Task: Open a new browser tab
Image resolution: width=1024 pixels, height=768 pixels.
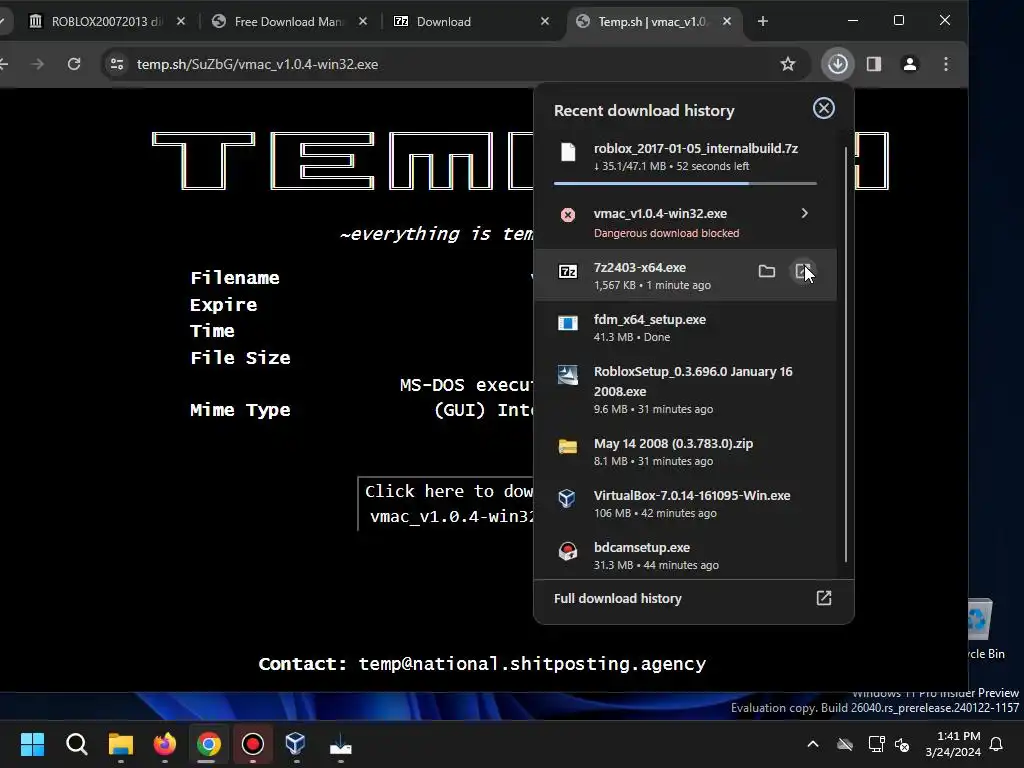Action: click(x=763, y=22)
